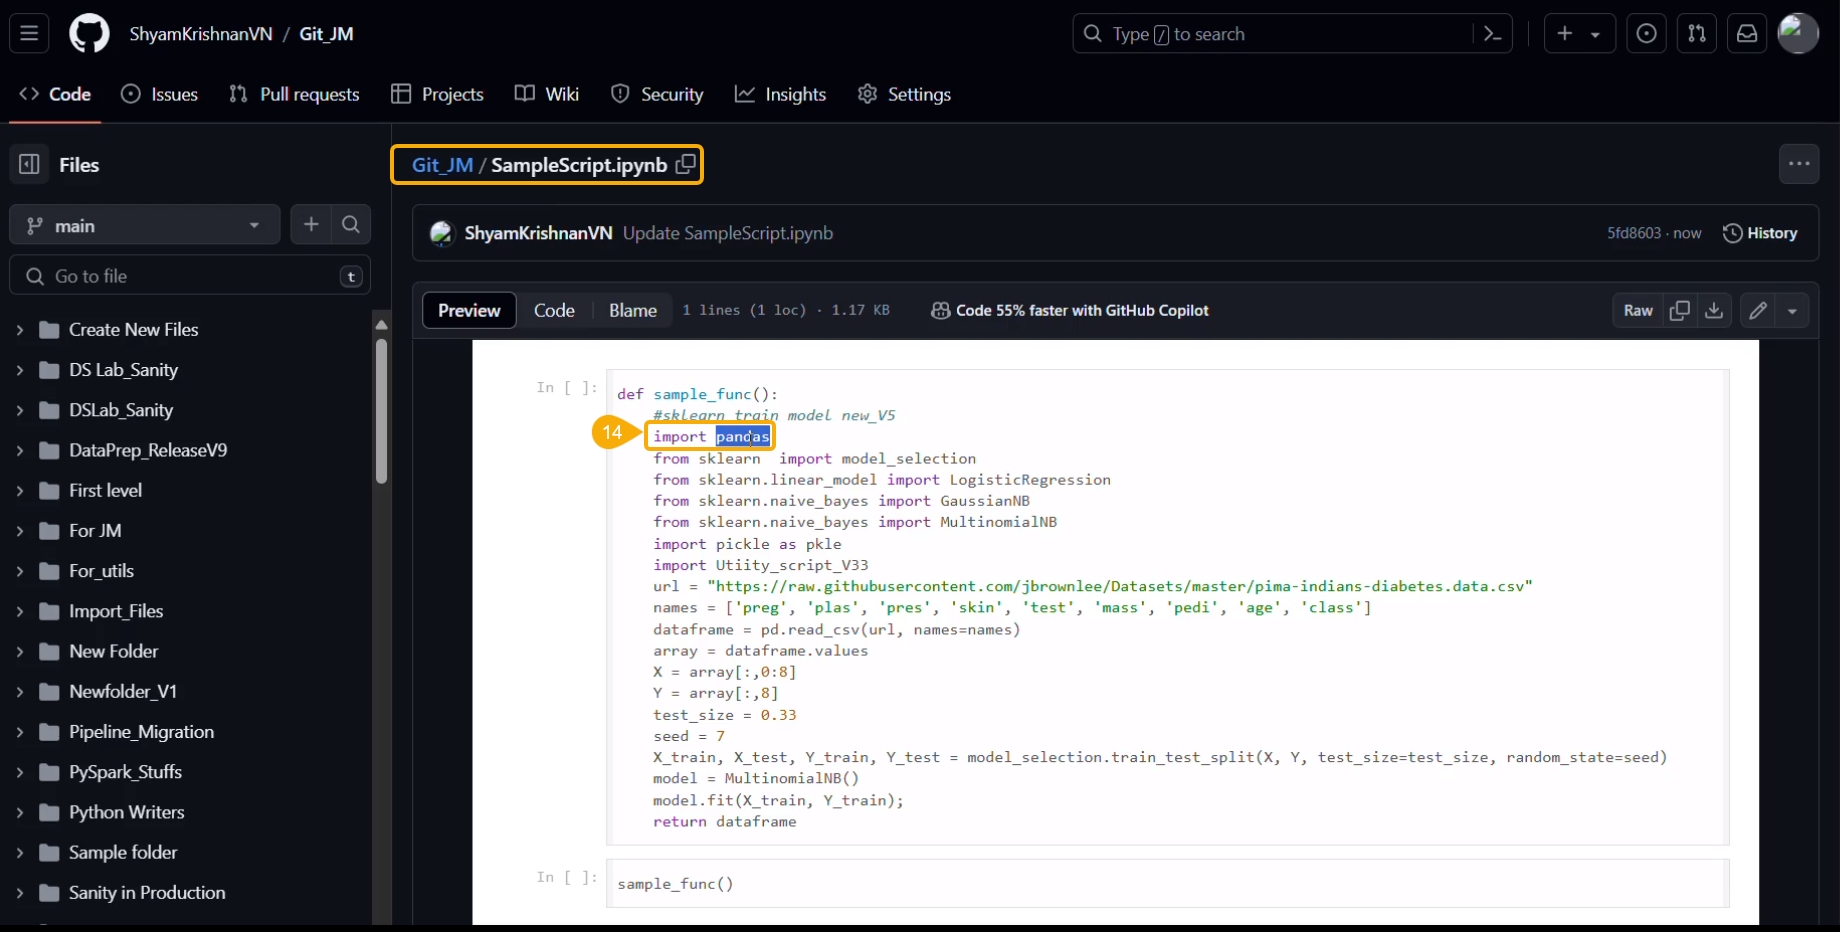
Task: Click the GitHub logo home icon
Action: (x=89, y=34)
